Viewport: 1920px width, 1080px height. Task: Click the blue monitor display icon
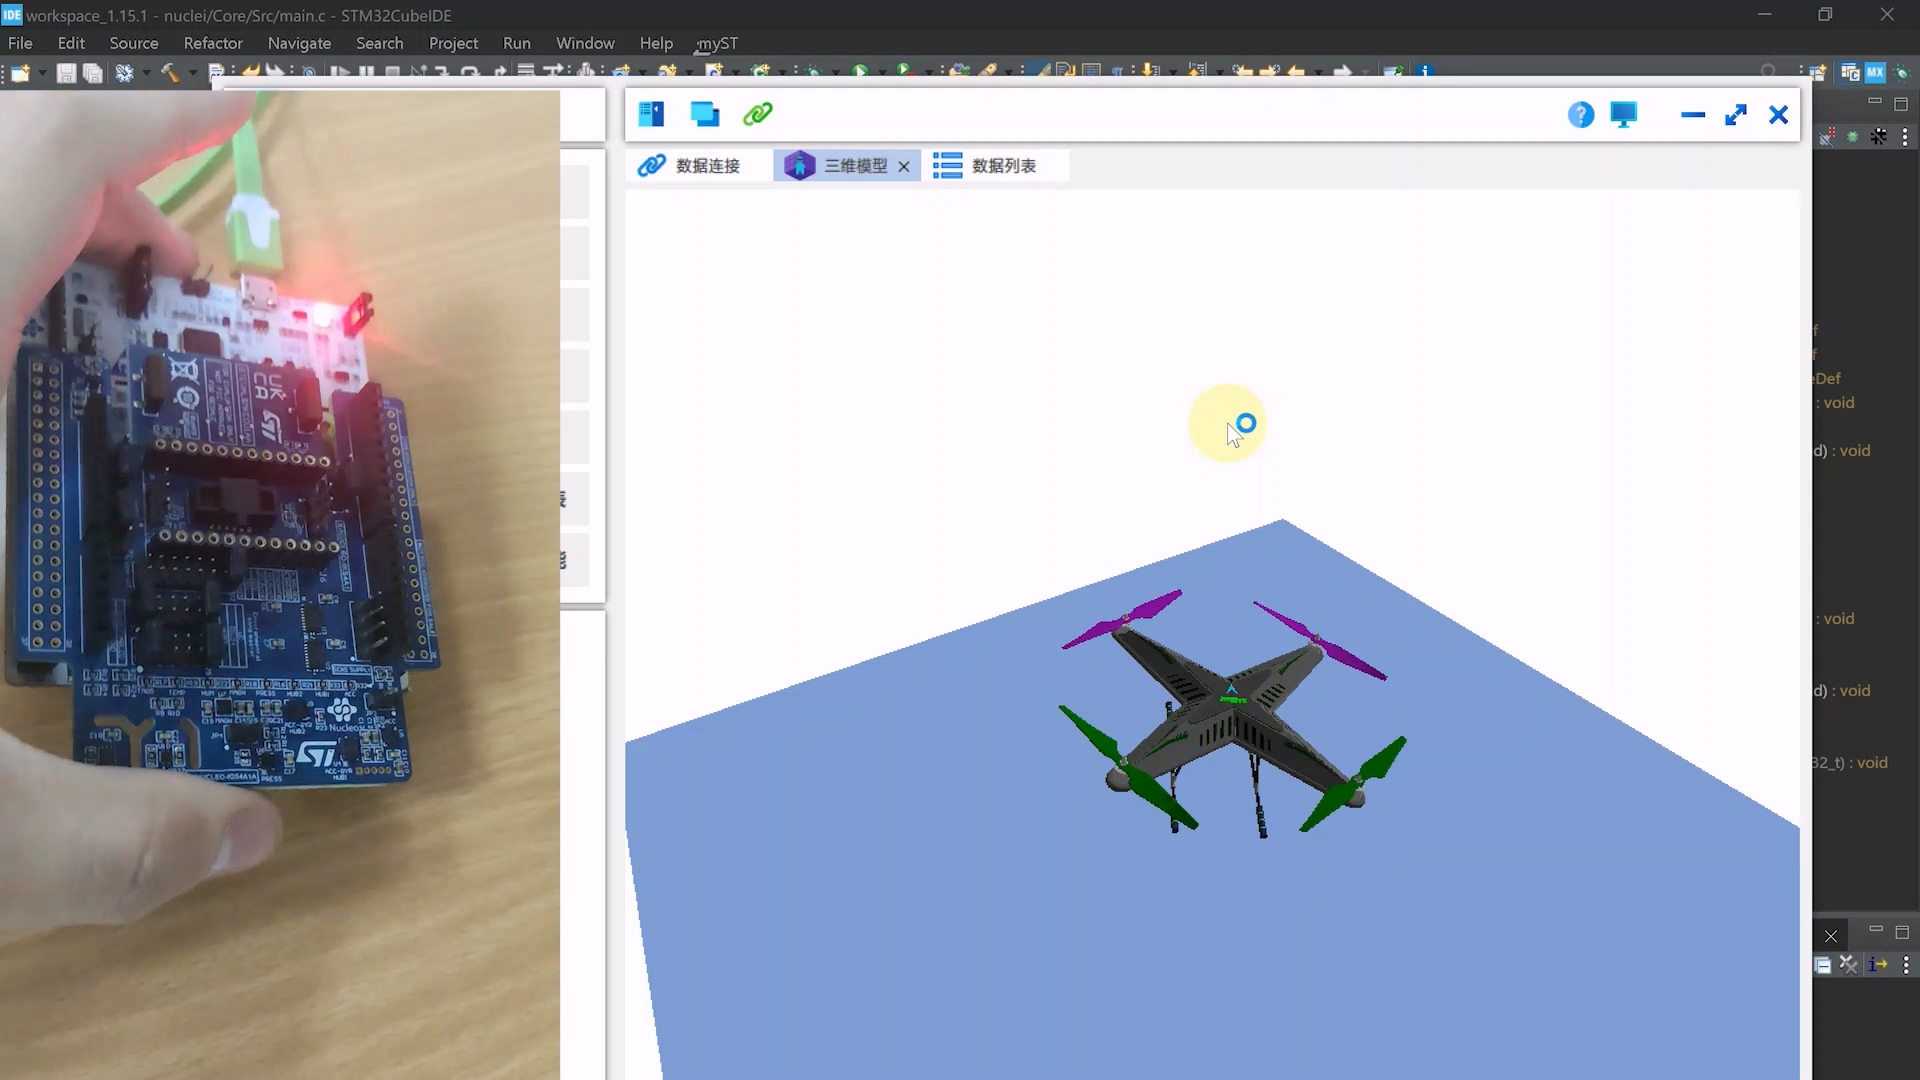click(1624, 115)
